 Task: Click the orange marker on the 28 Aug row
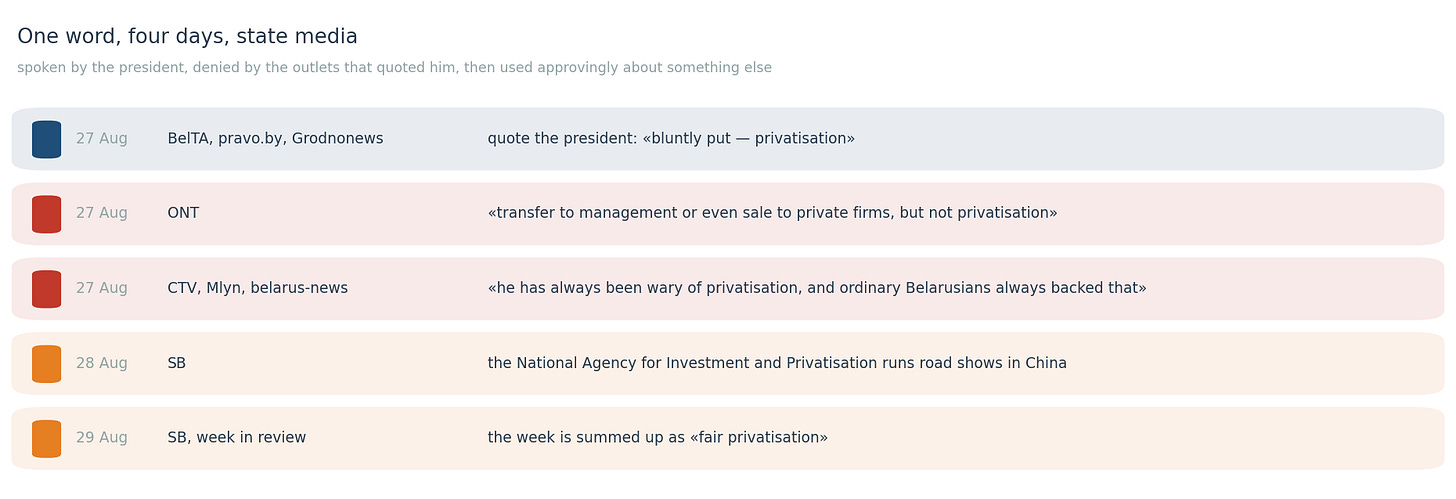coord(46,364)
